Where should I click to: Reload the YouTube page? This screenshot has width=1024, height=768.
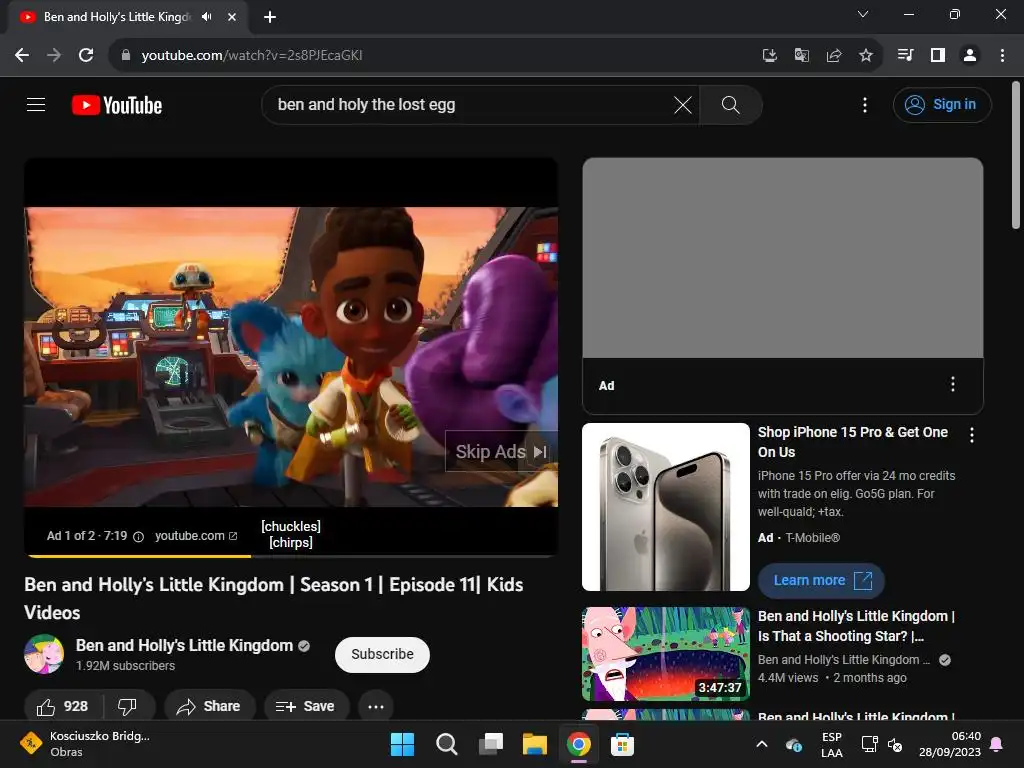coord(86,56)
